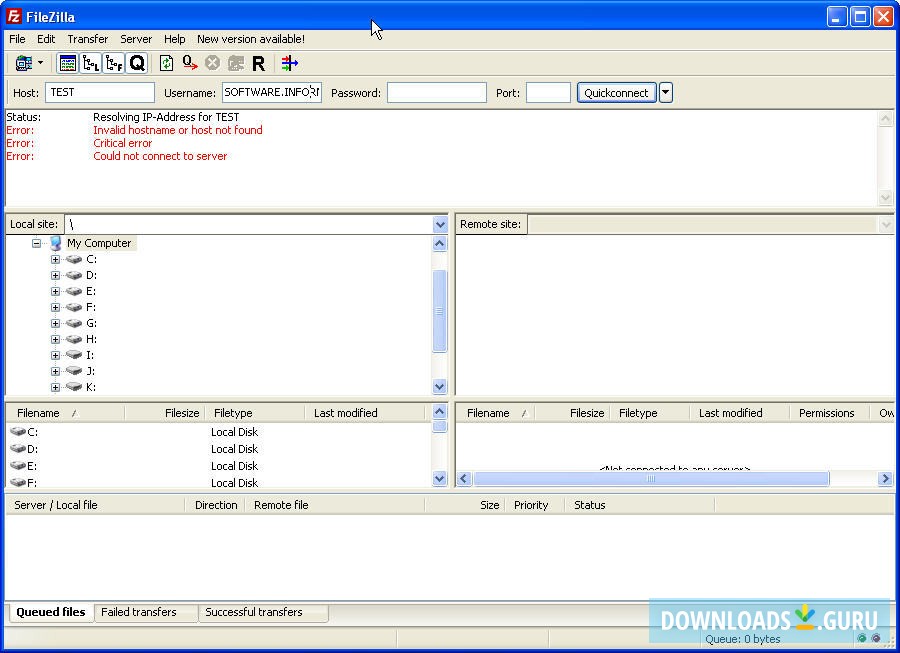Viewport: 900px width, 653px height.
Task: Open the Site Manager
Action: 22,62
